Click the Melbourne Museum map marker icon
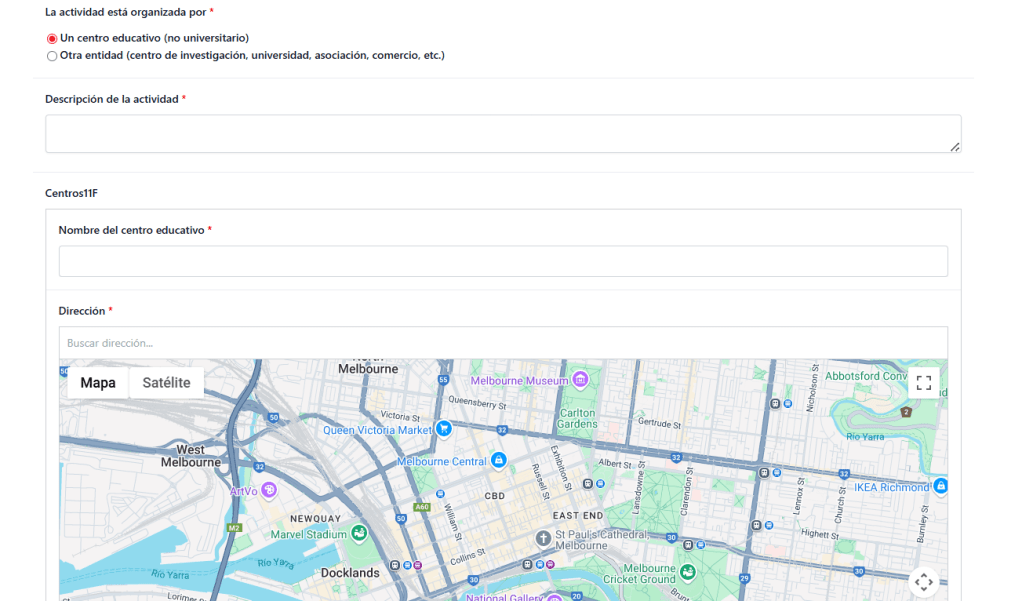This screenshot has height=601, width=1022. (x=580, y=381)
